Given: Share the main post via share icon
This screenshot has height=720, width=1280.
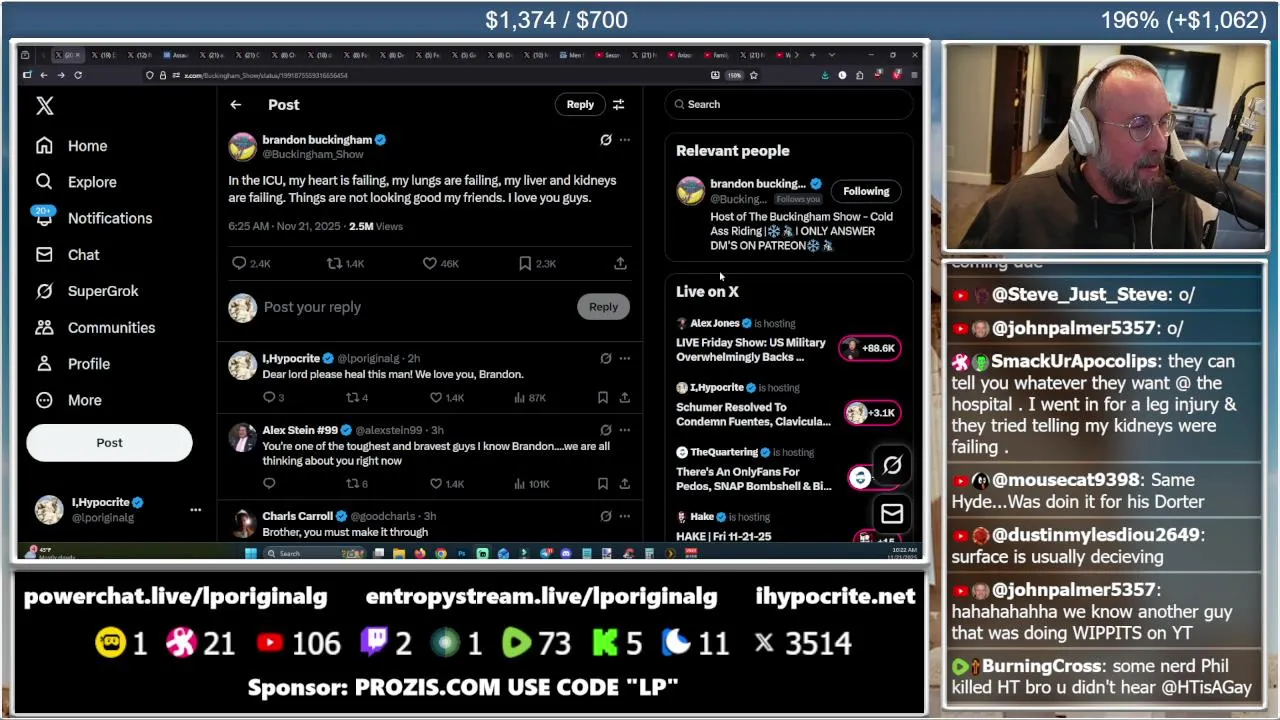Looking at the screenshot, I should pyautogui.click(x=620, y=263).
